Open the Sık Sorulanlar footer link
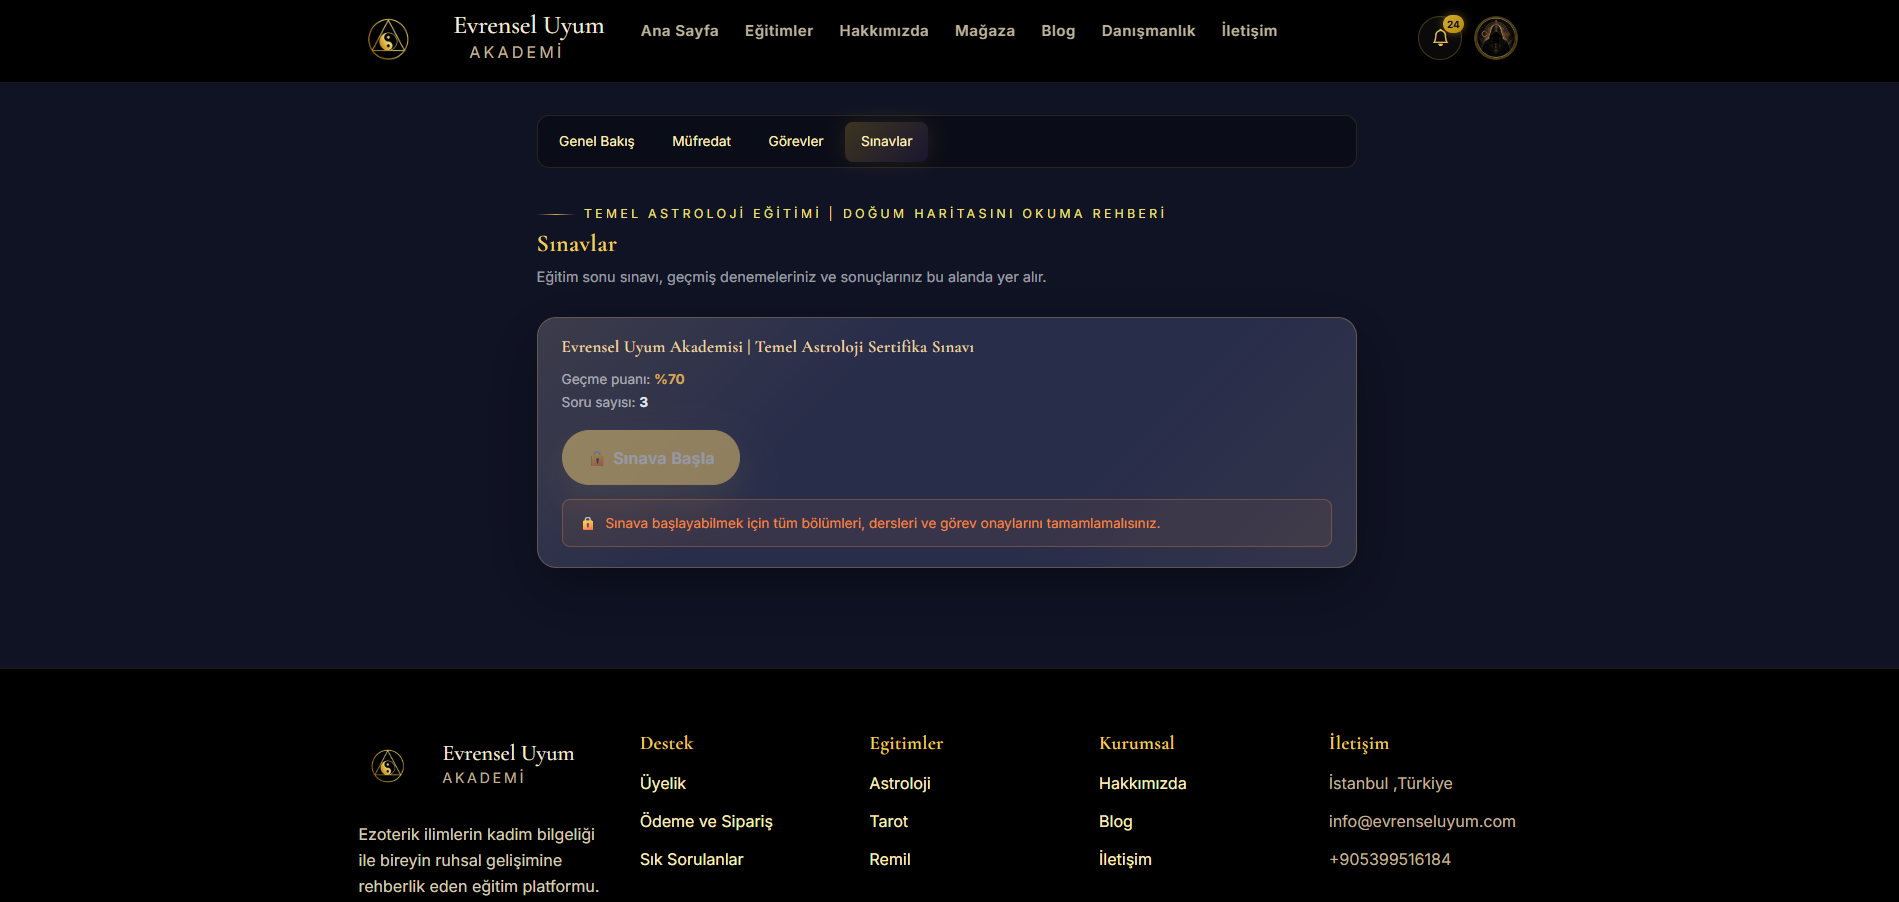 692,859
